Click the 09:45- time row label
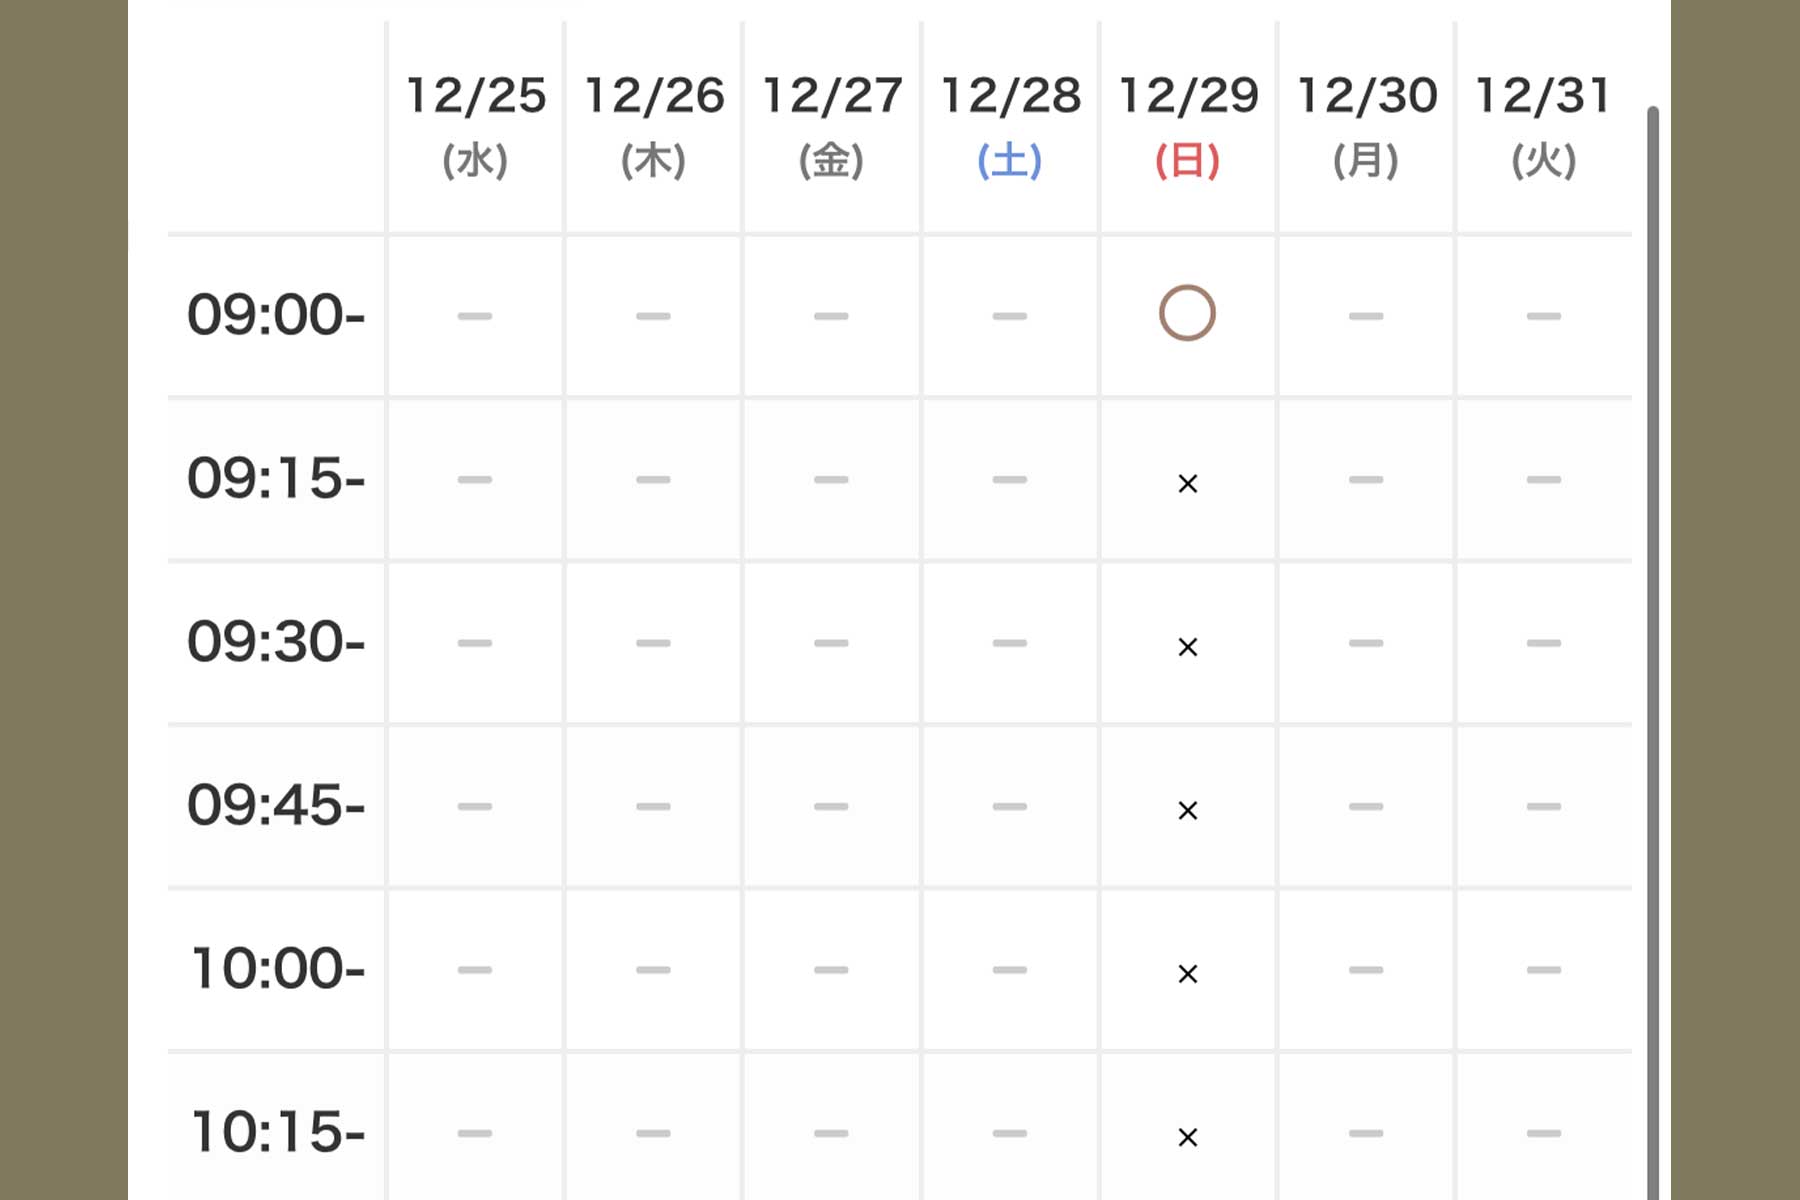1800x1200 pixels. (x=276, y=806)
